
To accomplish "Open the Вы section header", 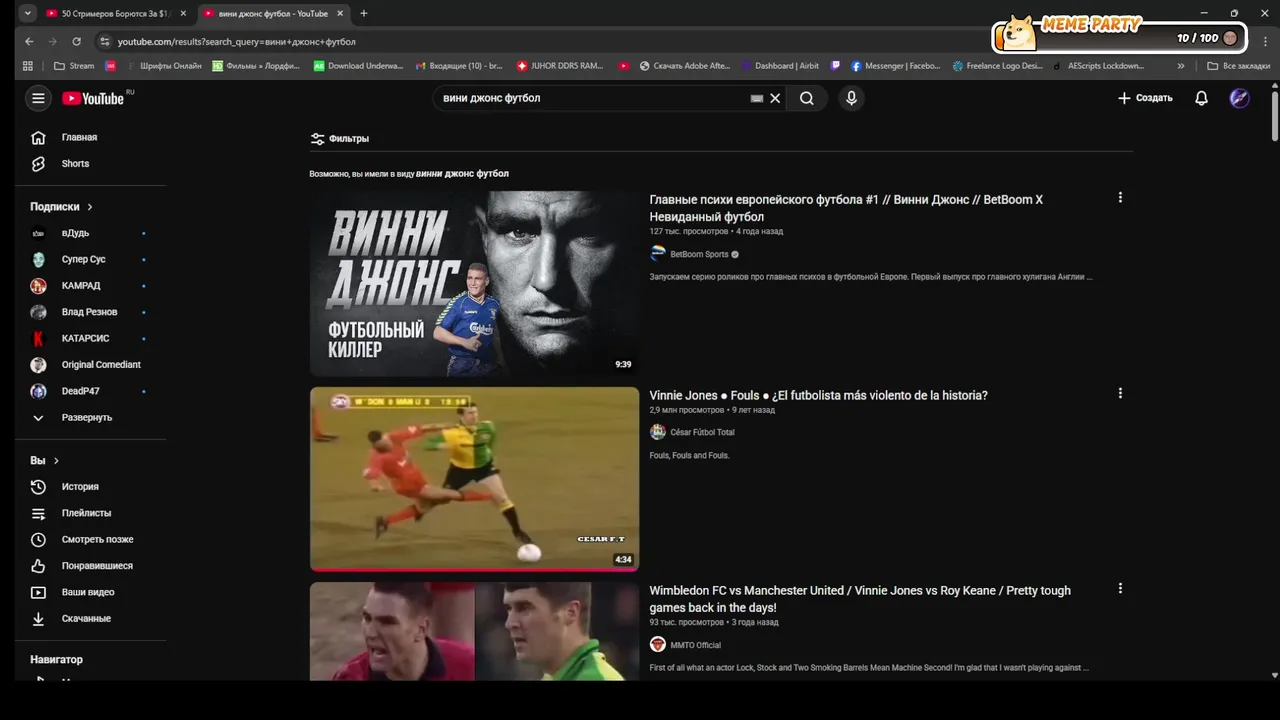I will pos(45,460).
